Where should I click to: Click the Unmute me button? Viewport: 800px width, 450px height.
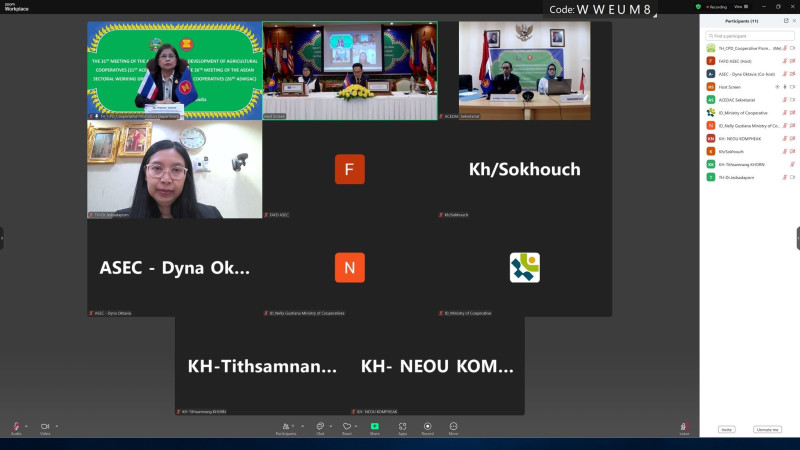pos(767,430)
